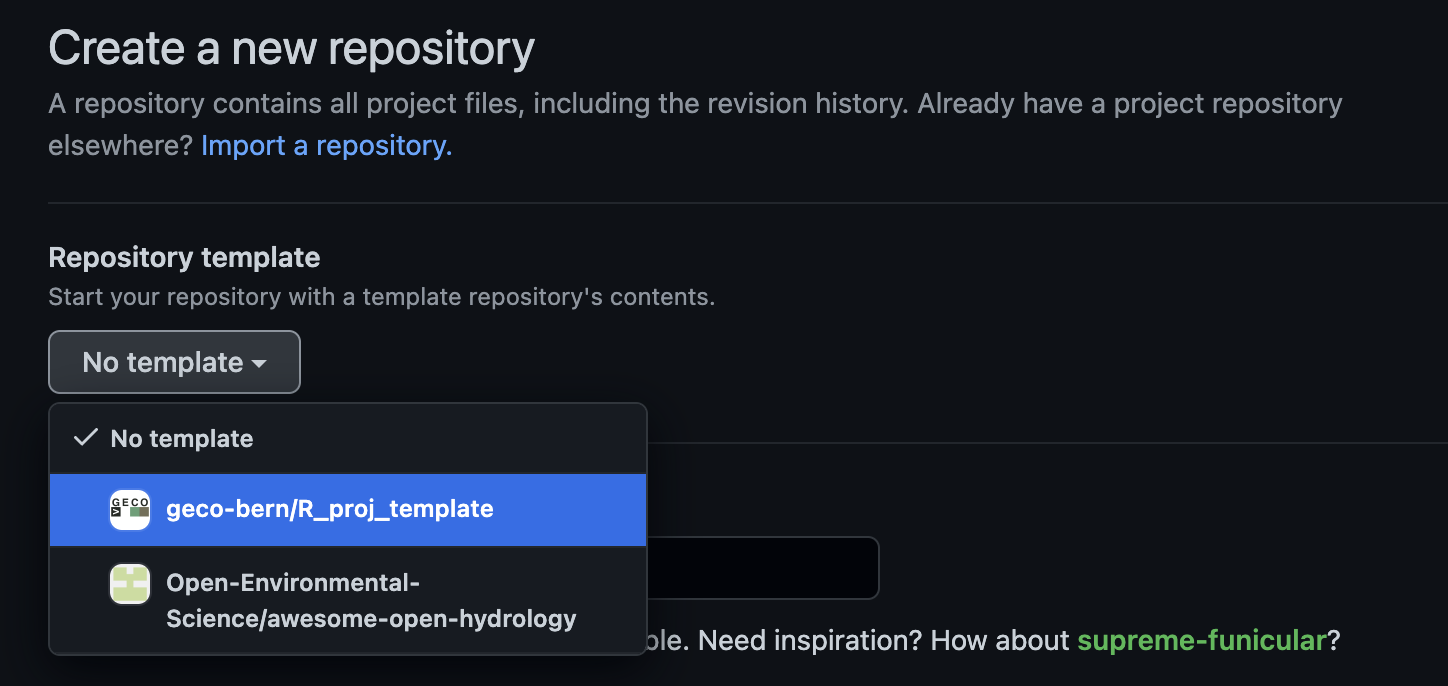Viewport: 1448px width, 686px height.
Task: Click the Already have a project repository text
Action: [1130, 104]
